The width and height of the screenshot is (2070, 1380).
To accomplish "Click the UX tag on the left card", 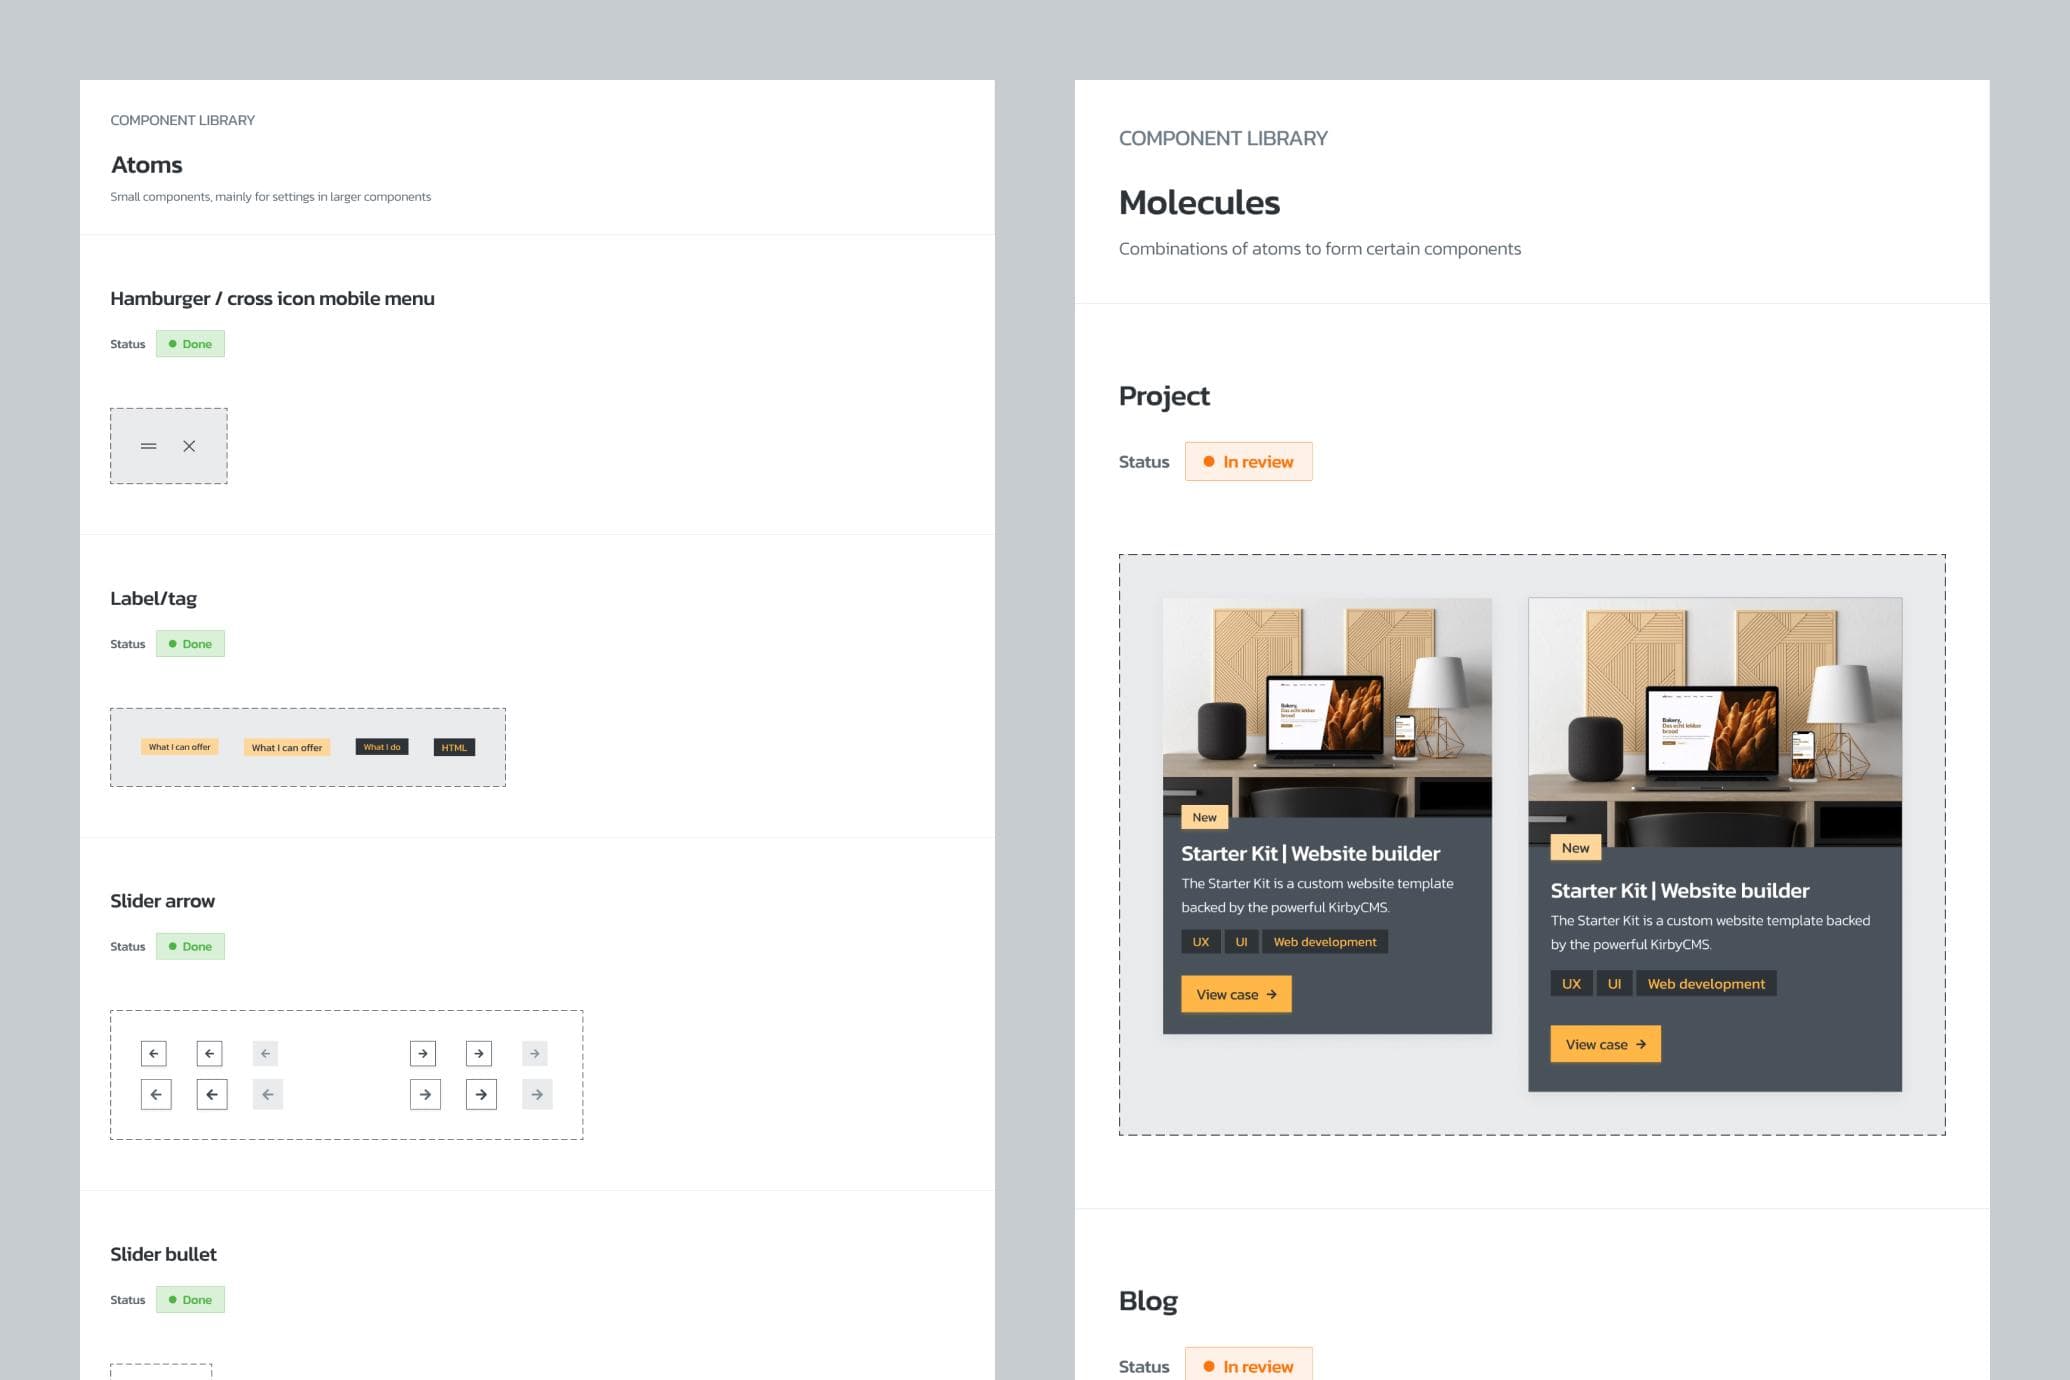I will tap(1200, 942).
